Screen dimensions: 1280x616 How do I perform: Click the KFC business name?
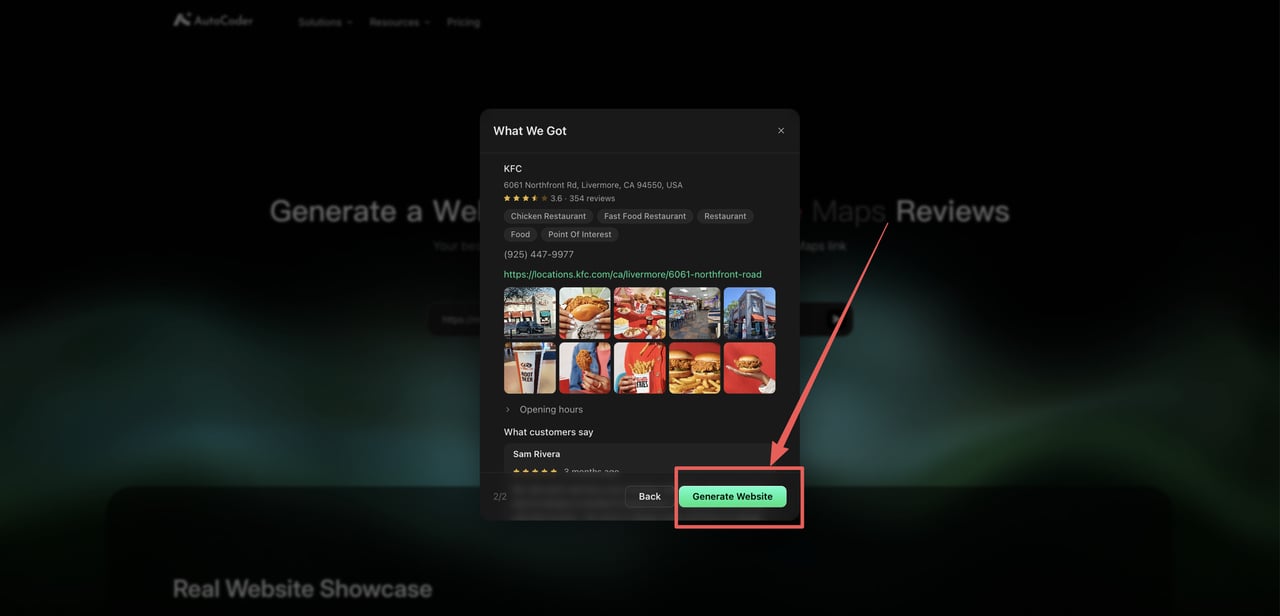513,168
